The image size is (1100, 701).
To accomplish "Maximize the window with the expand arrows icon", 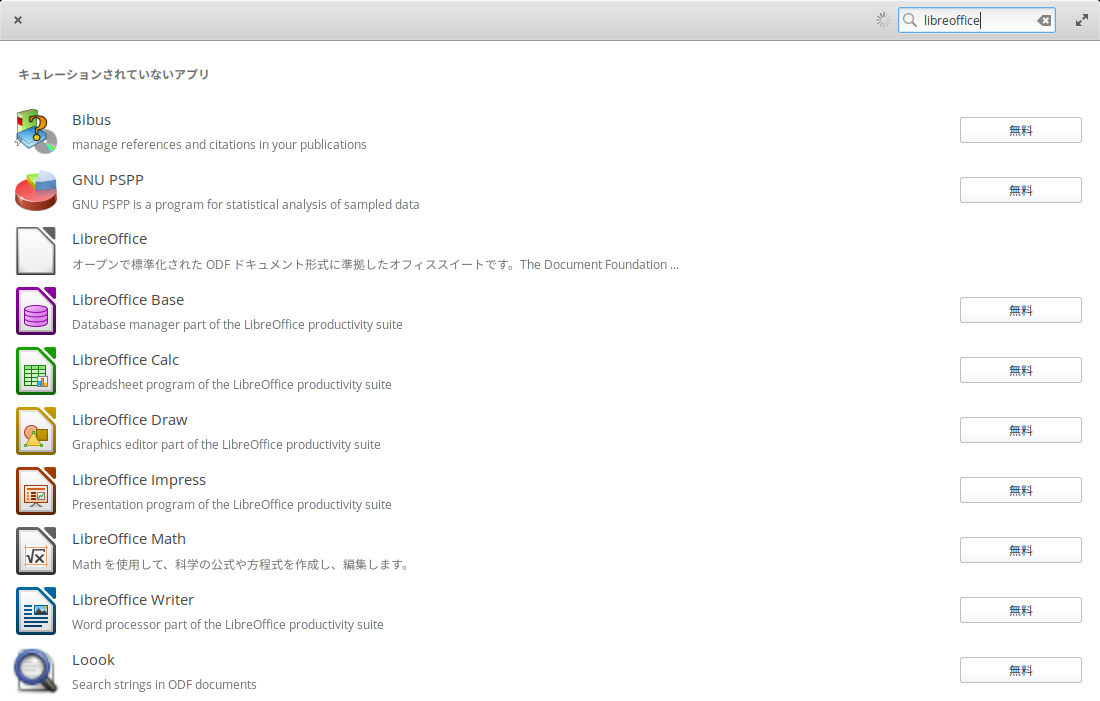I will pos(1082,20).
